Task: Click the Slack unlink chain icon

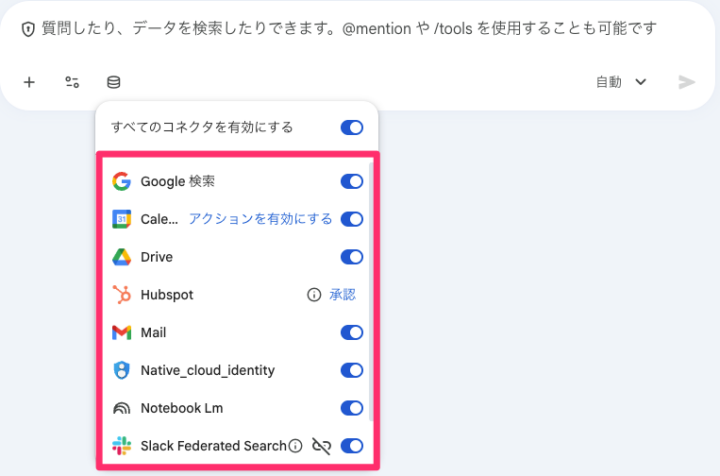Action: [321, 446]
